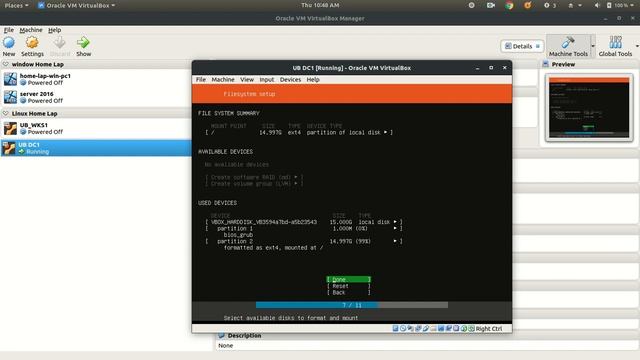
Task: Click the shared folders status icon
Action: [433, 329]
